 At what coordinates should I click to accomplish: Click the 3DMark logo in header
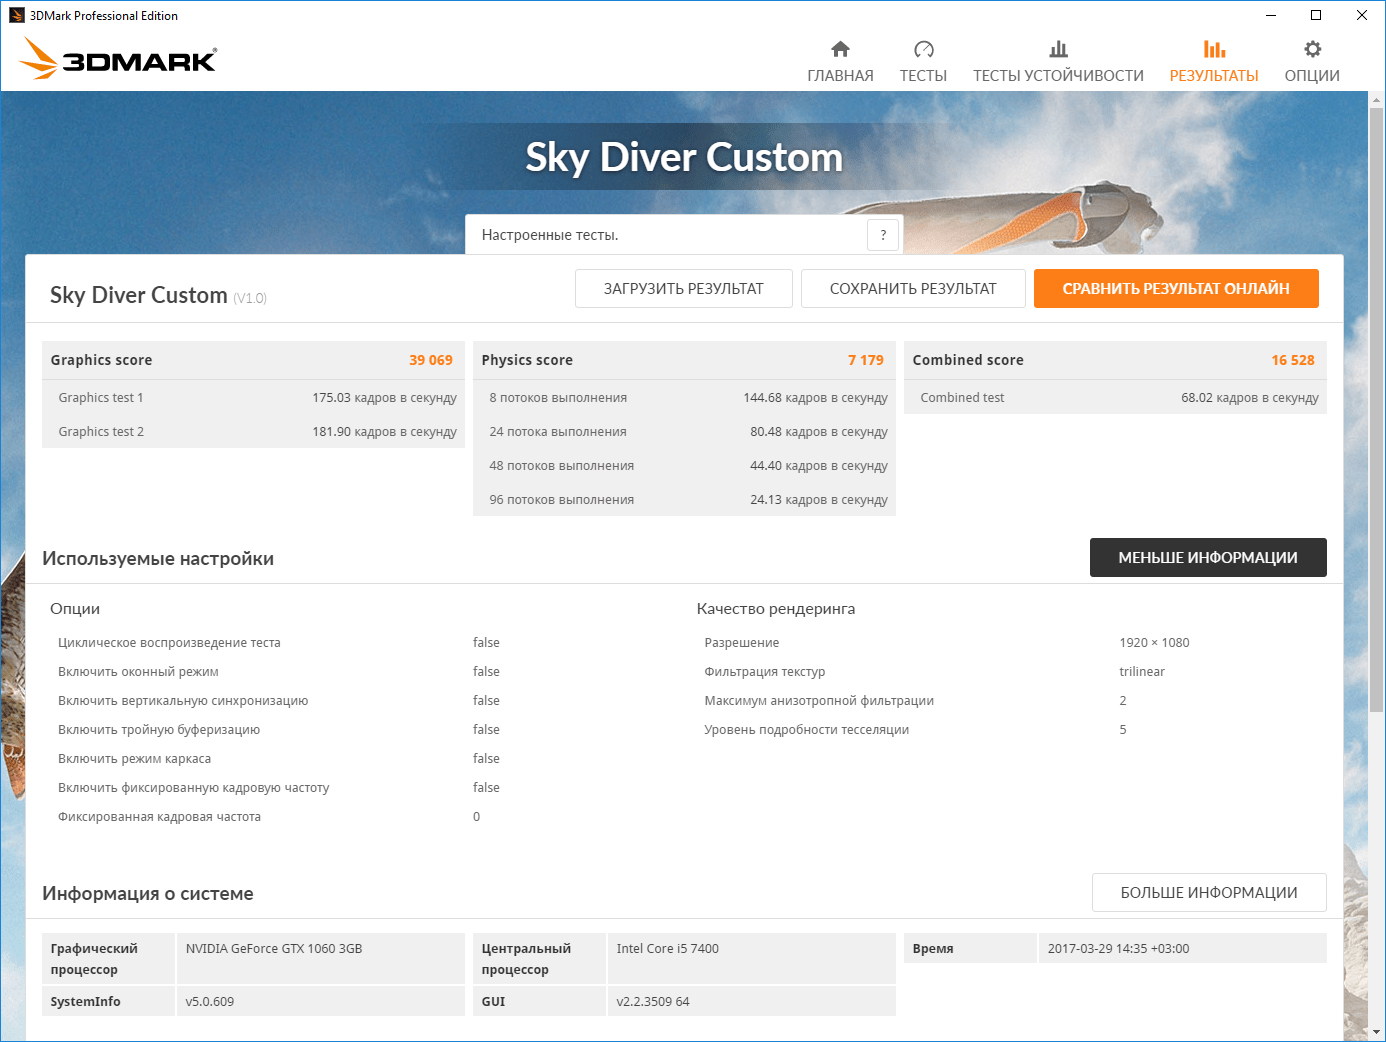[118, 59]
